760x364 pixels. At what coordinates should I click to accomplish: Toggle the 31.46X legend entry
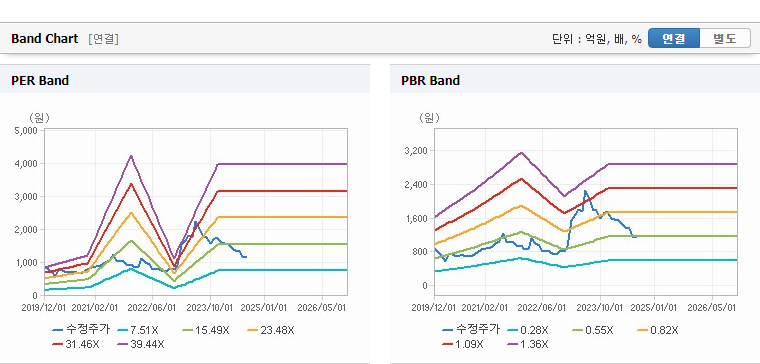tap(76, 344)
